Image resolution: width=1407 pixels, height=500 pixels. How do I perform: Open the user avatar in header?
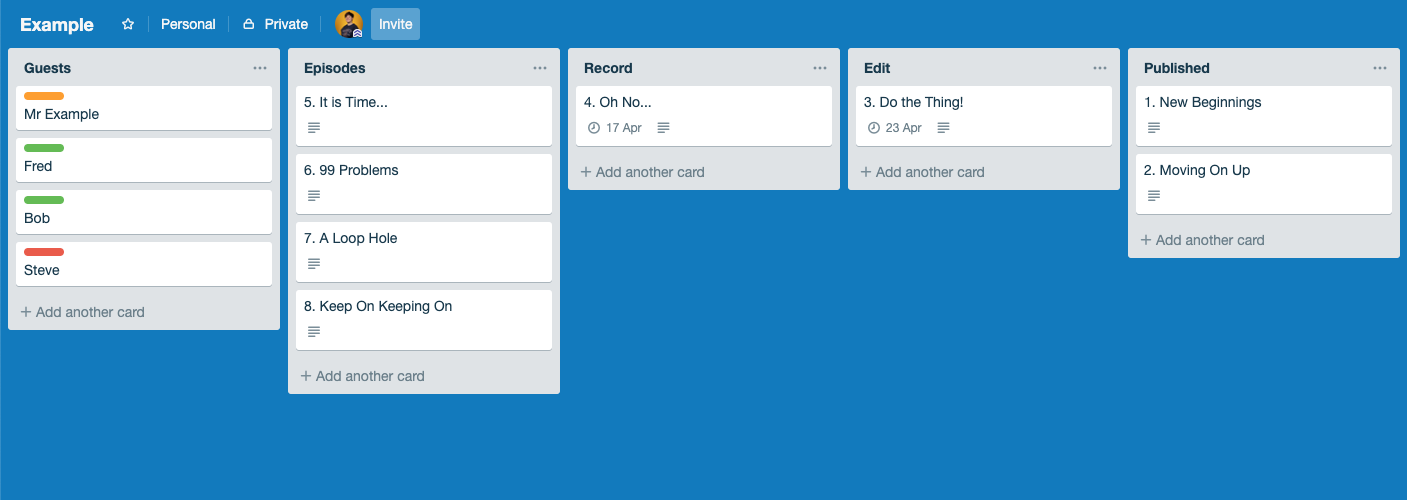coord(349,24)
